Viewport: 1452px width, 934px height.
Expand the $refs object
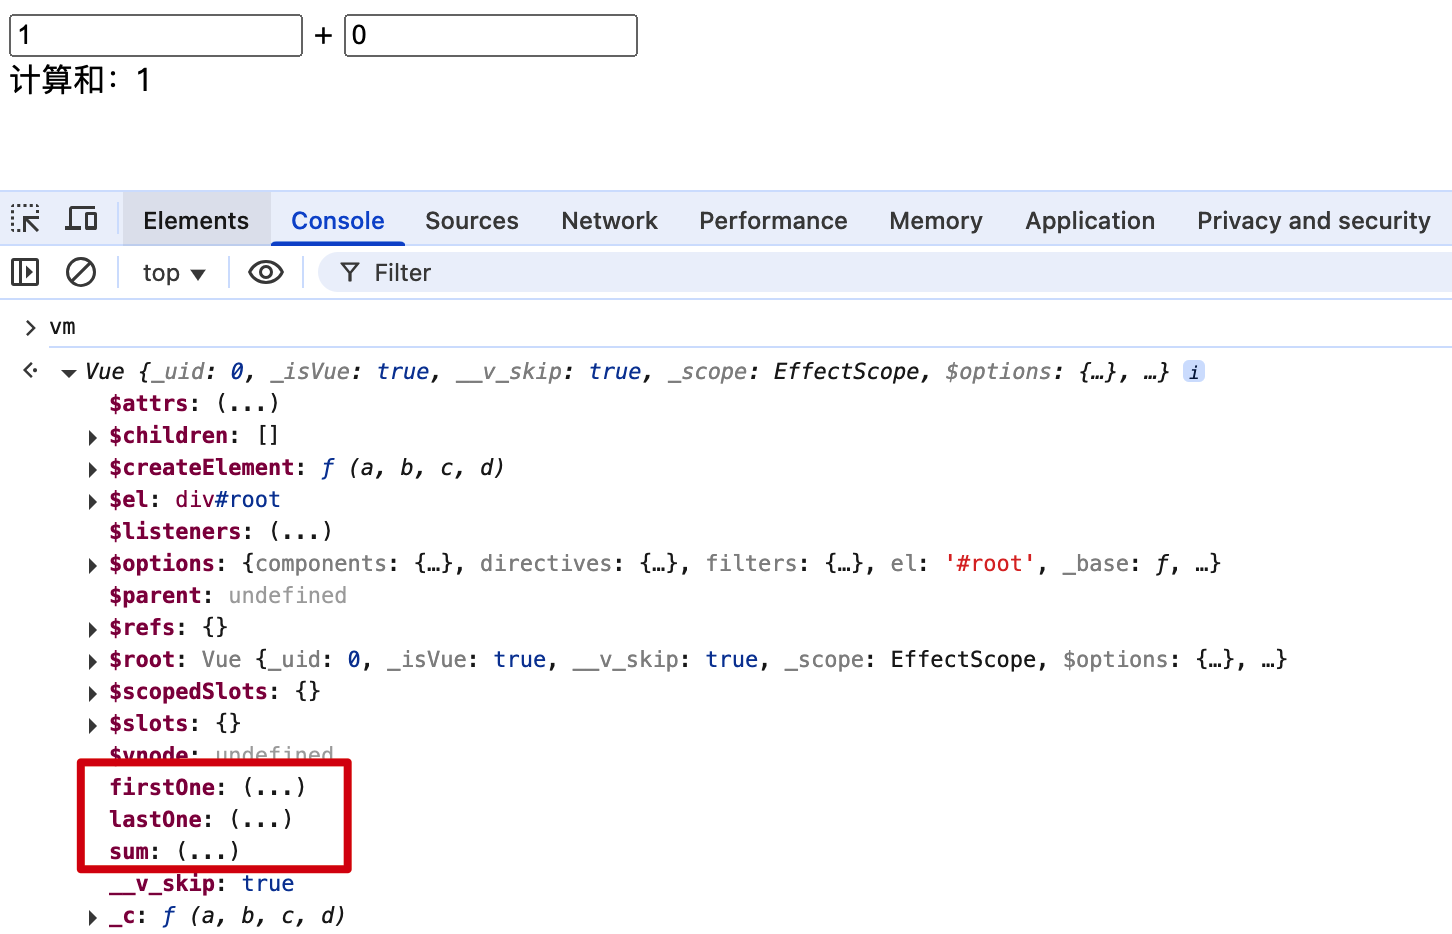pyautogui.click(x=93, y=629)
